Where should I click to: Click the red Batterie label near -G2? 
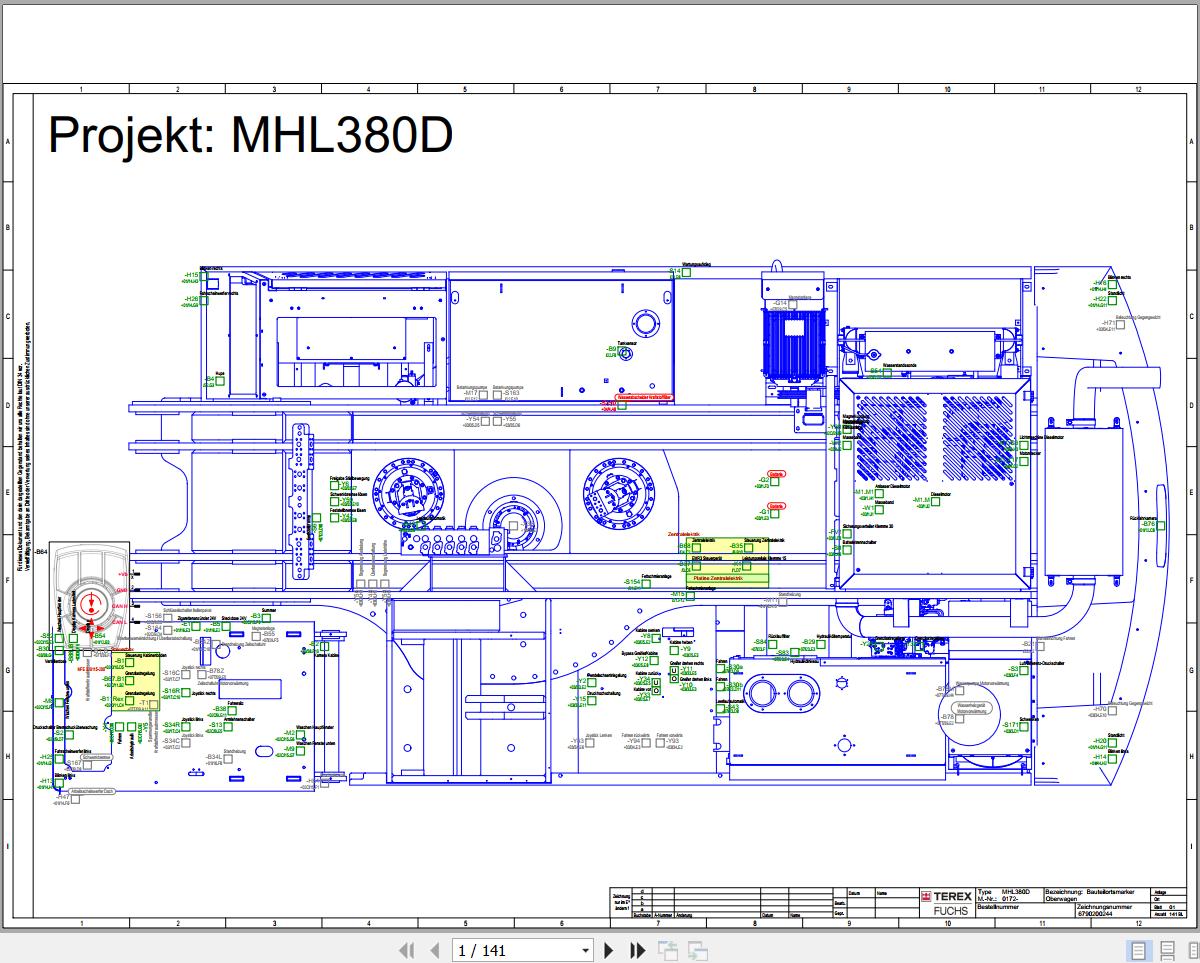[776, 473]
